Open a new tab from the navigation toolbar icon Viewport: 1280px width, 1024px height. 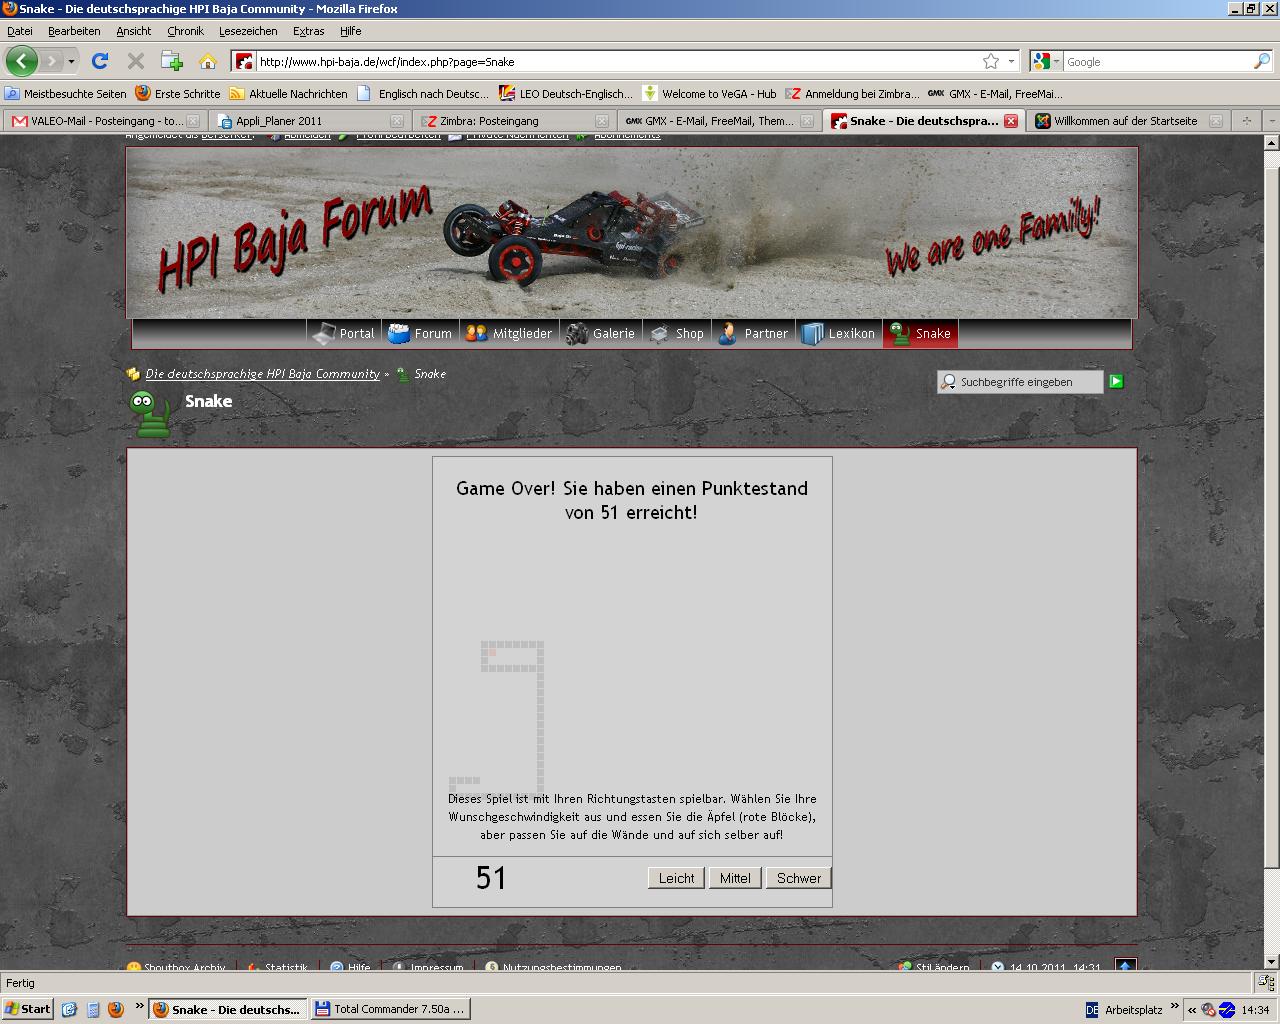click(172, 61)
